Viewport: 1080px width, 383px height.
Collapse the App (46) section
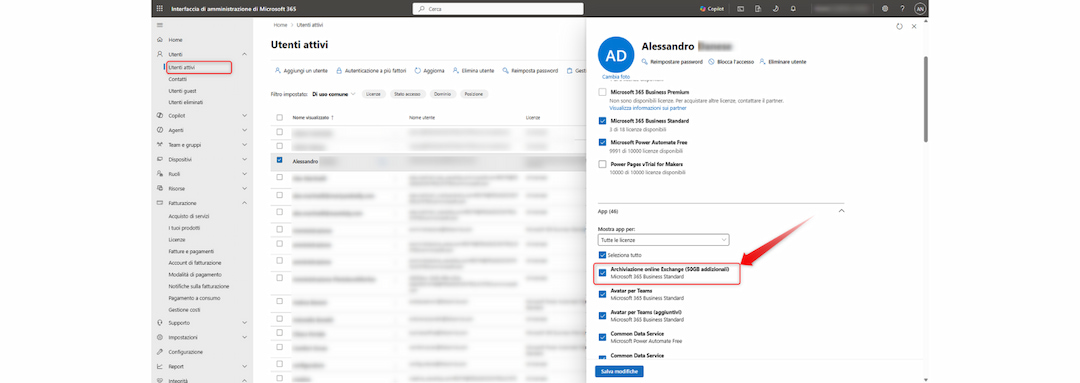841,211
